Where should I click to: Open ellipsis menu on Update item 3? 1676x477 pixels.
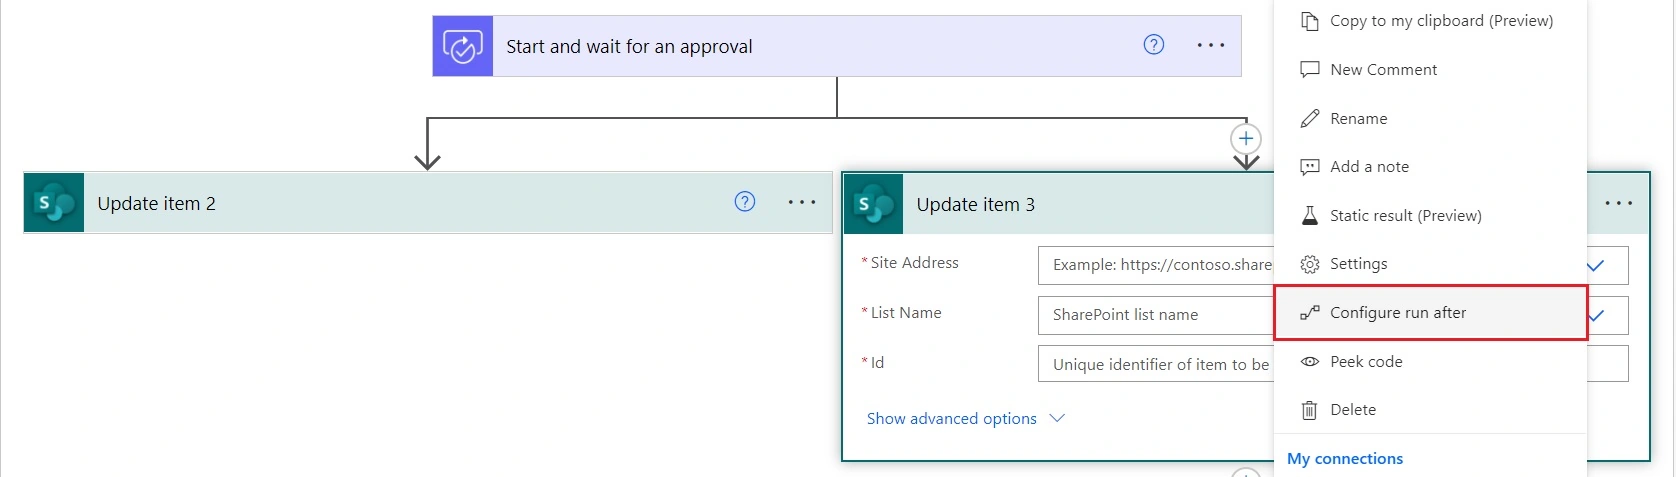pyautogui.click(x=1619, y=203)
